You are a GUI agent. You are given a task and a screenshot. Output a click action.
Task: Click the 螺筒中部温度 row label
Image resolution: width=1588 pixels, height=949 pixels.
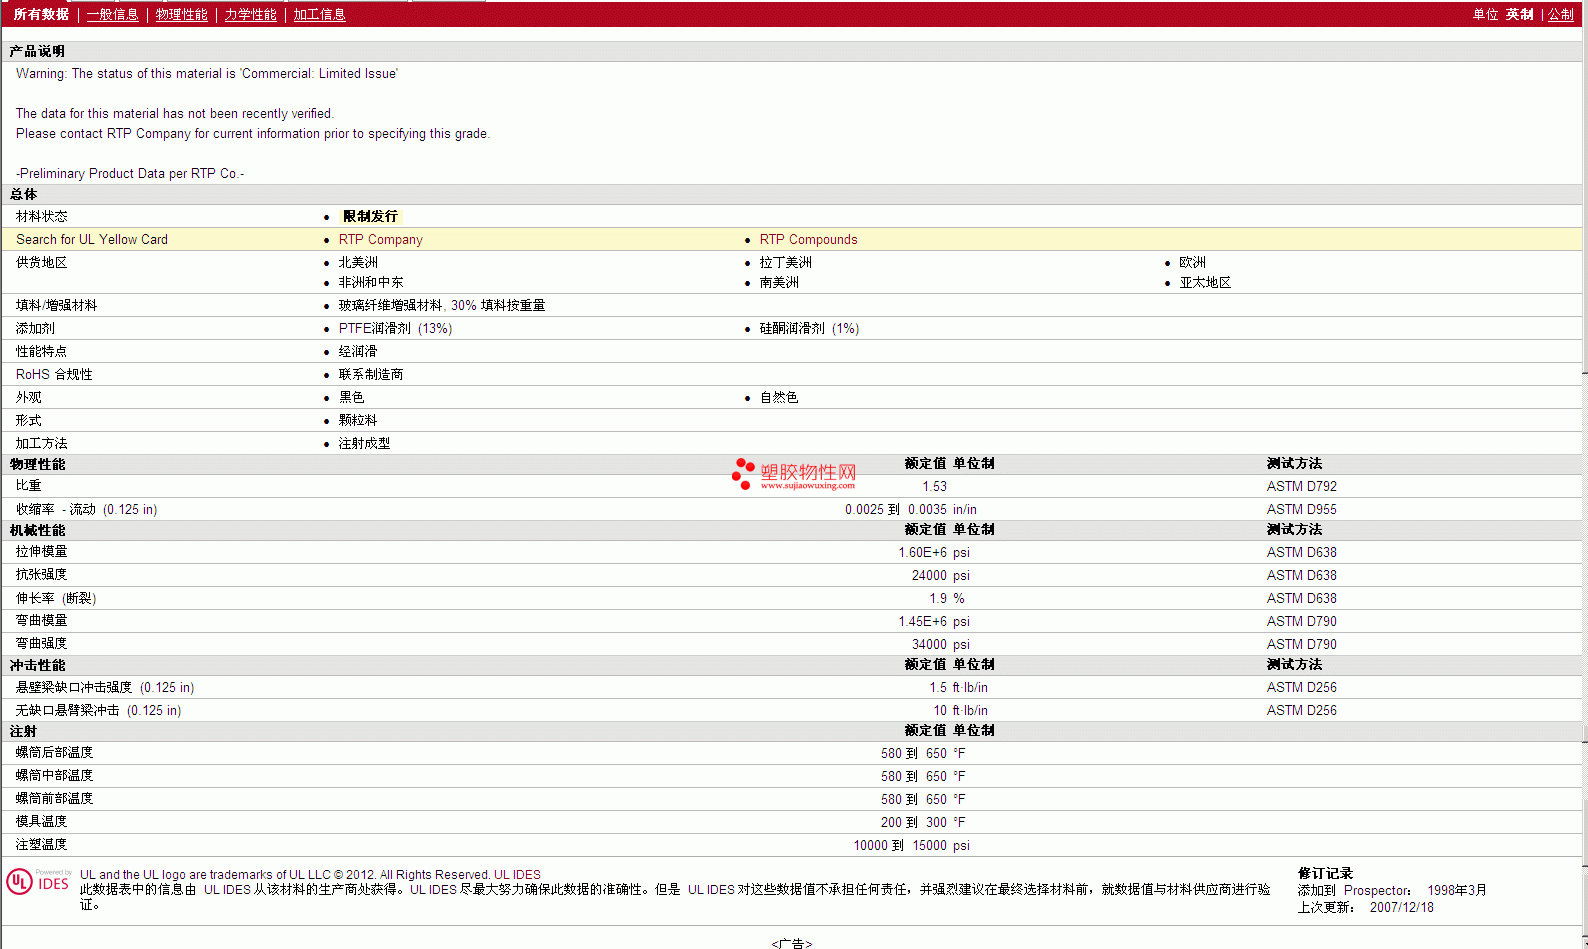click(54, 775)
